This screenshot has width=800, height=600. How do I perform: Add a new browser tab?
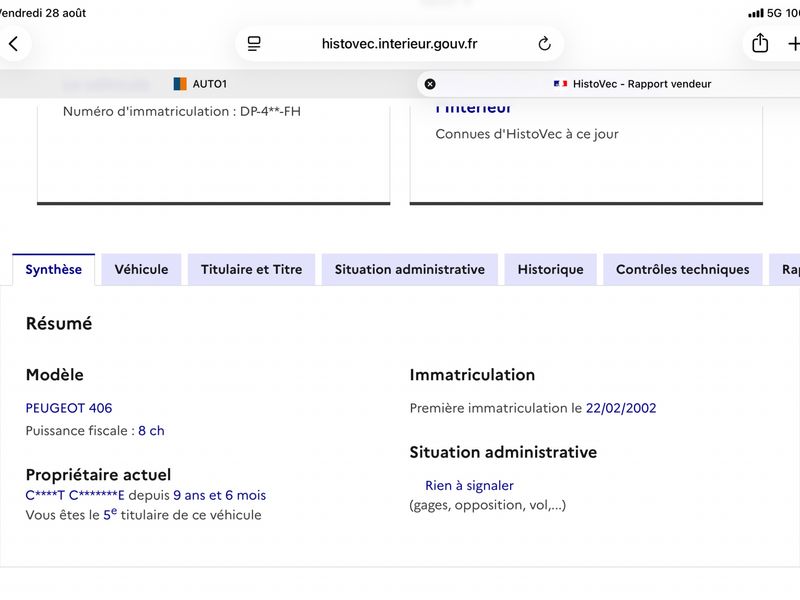pyautogui.click(x=793, y=44)
